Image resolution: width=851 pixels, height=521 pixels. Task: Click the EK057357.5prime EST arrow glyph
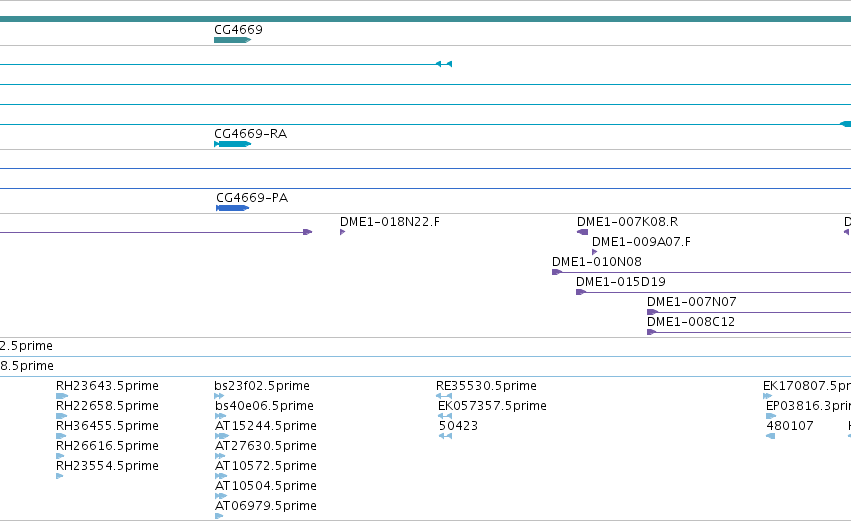445,416
